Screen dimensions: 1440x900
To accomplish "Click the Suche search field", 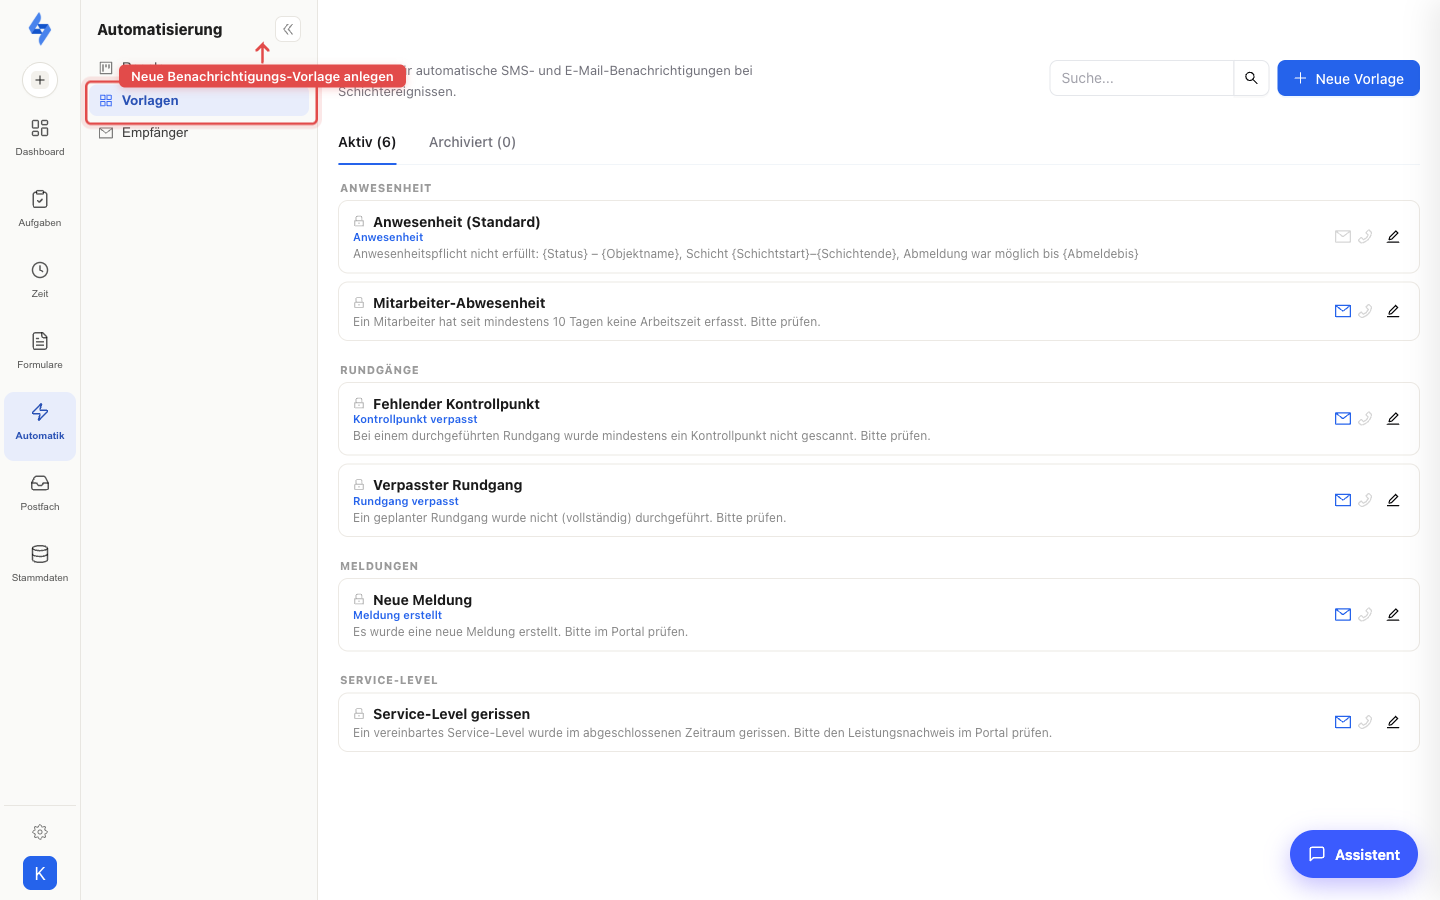I will (1141, 78).
